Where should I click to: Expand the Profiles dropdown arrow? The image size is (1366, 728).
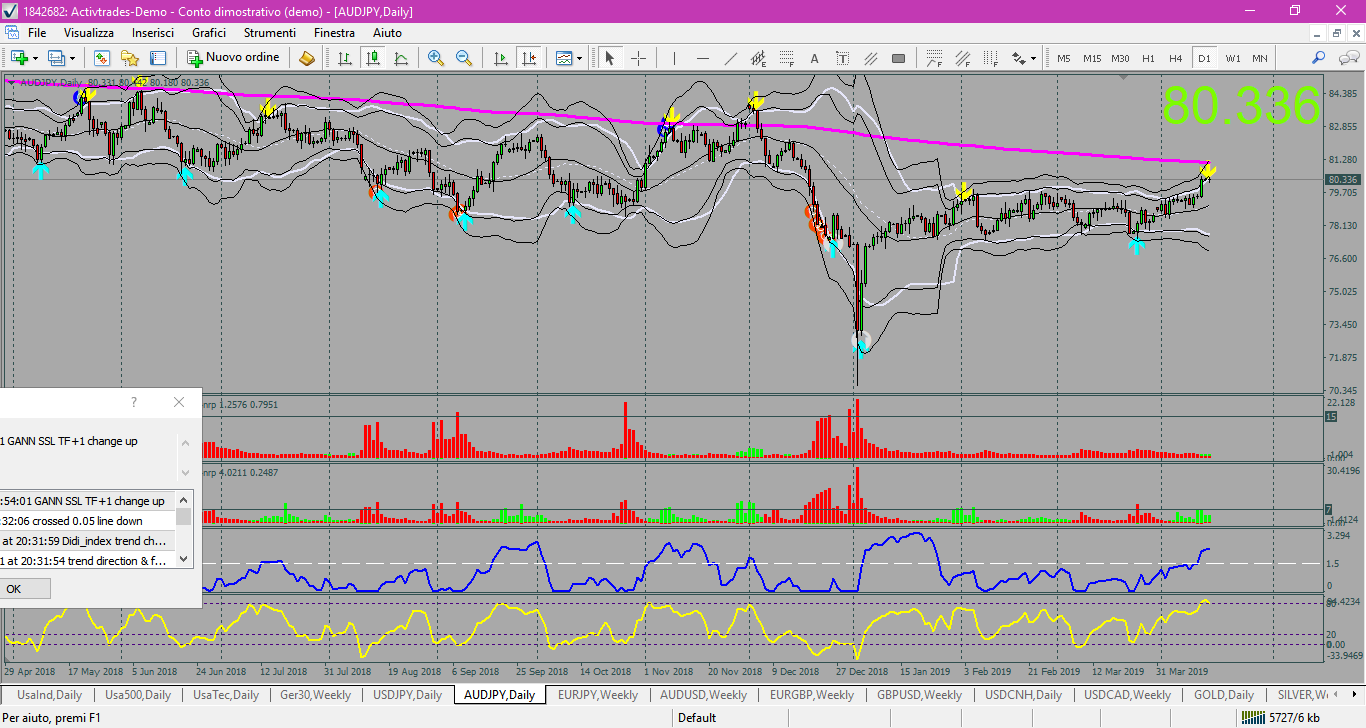click(x=72, y=58)
